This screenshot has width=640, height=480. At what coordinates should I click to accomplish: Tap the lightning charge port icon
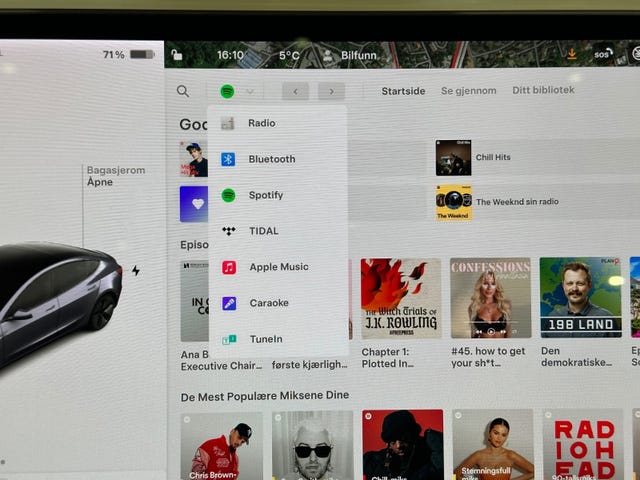136,270
